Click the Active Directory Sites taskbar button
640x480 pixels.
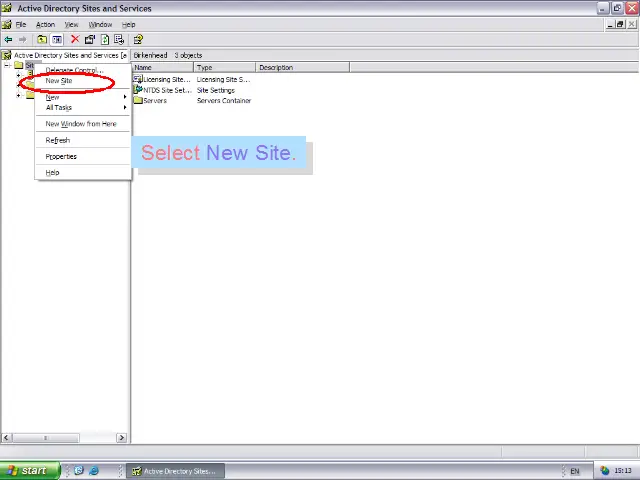[x=174, y=471]
